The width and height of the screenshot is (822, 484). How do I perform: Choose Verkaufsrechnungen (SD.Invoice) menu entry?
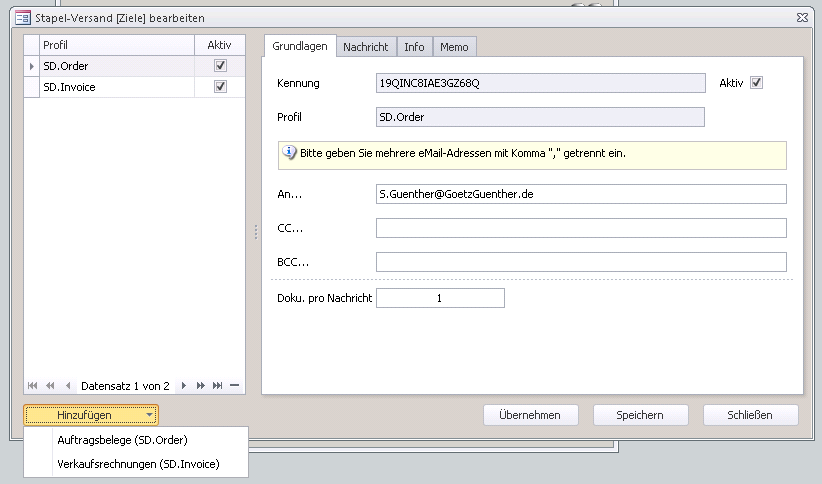(x=138, y=463)
